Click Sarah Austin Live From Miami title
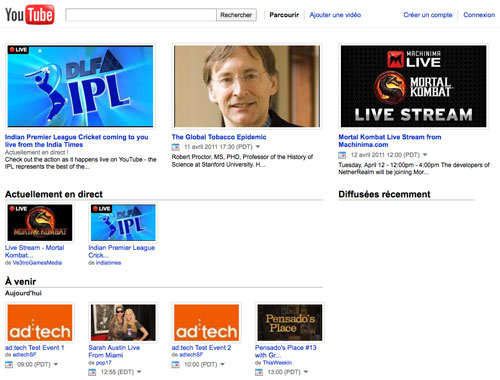 (114, 351)
